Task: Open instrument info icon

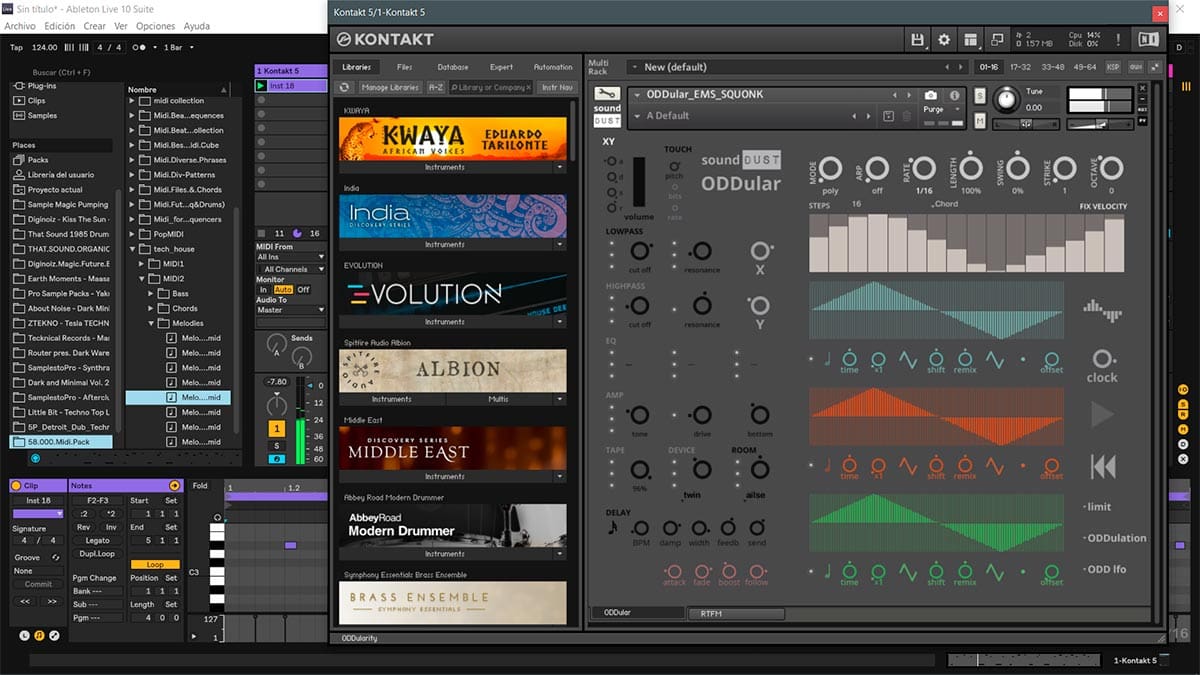Action: 954,95
